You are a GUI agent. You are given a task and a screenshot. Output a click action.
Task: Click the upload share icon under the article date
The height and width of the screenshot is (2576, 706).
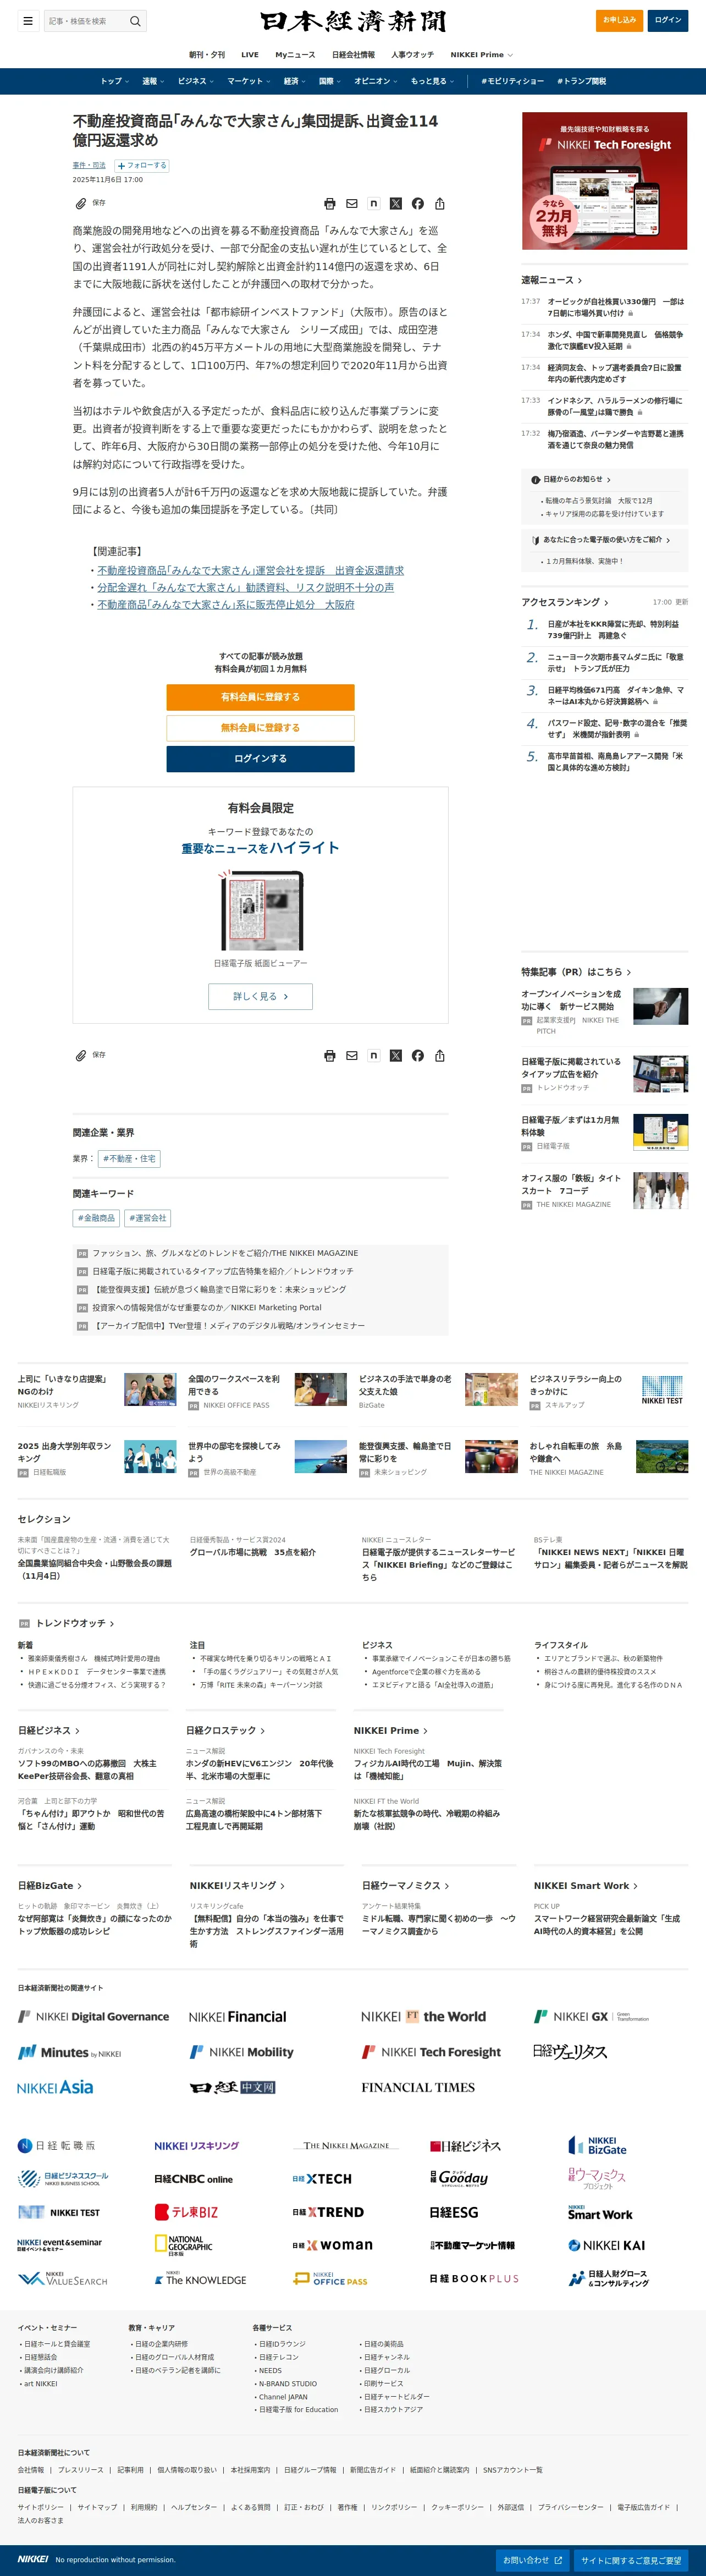click(x=440, y=203)
